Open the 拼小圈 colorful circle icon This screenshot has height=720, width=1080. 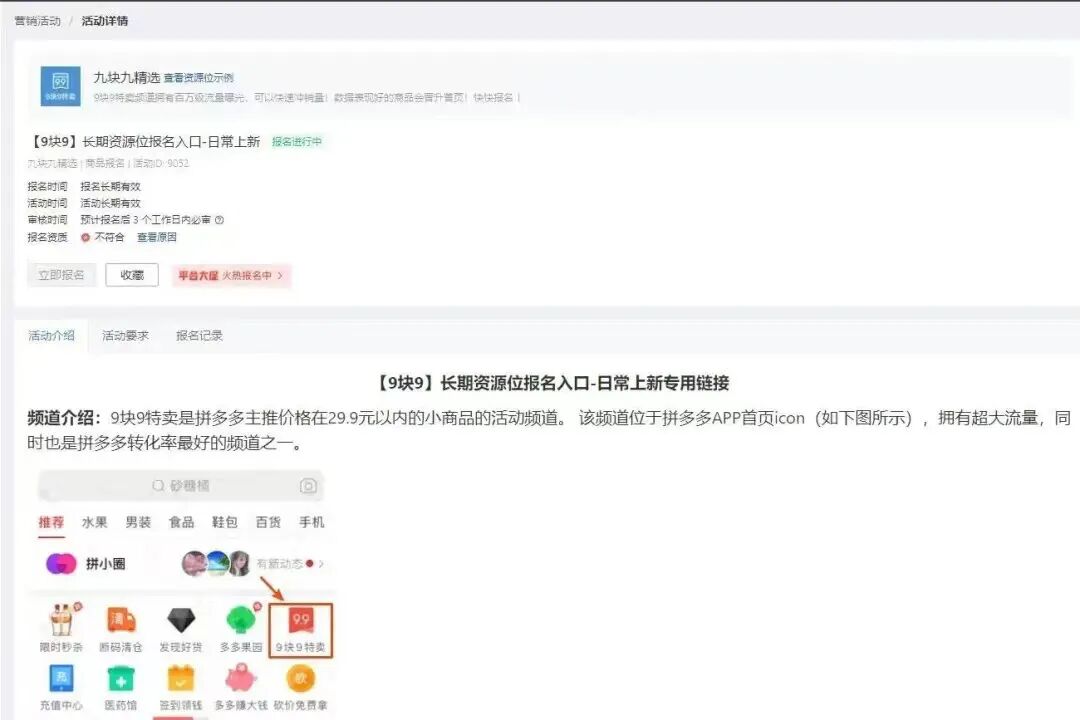coord(62,563)
